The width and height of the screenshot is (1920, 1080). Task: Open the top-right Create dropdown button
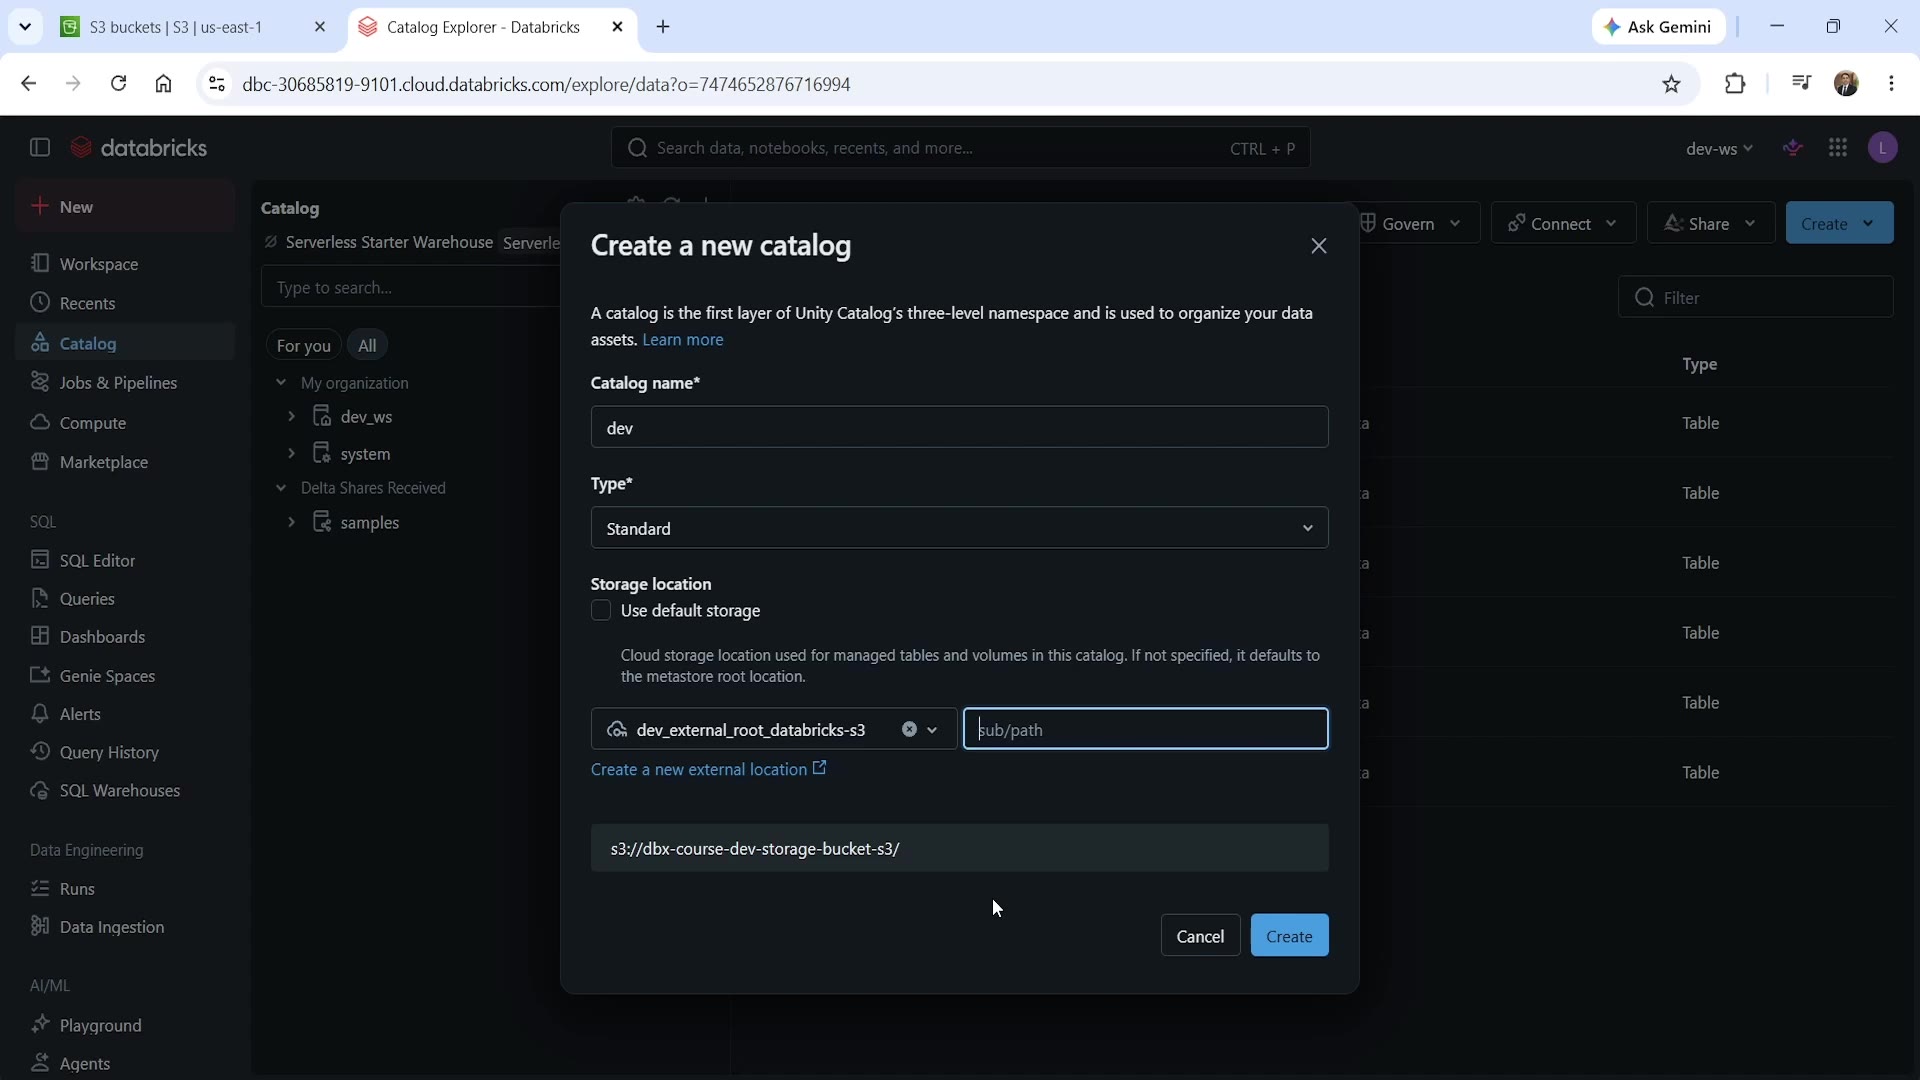click(1839, 223)
